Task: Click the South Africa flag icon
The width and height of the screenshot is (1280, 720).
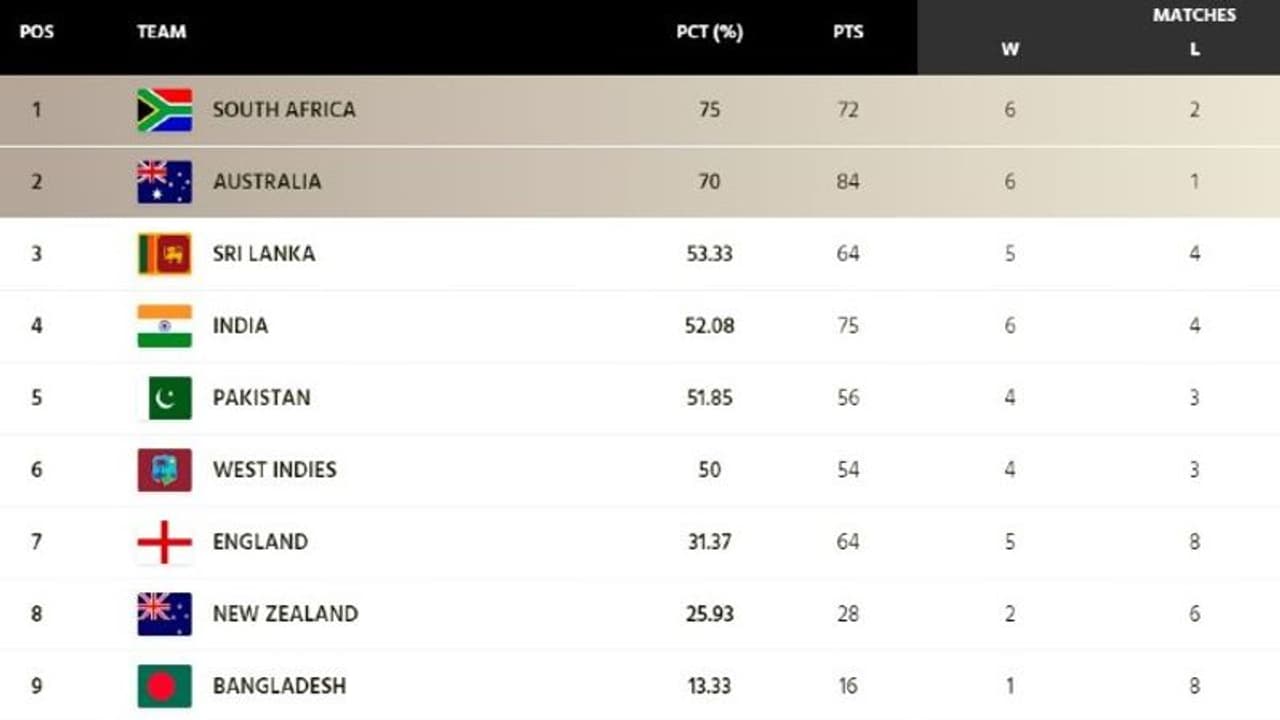Action: pyautogui.click(x=164, y=110)
